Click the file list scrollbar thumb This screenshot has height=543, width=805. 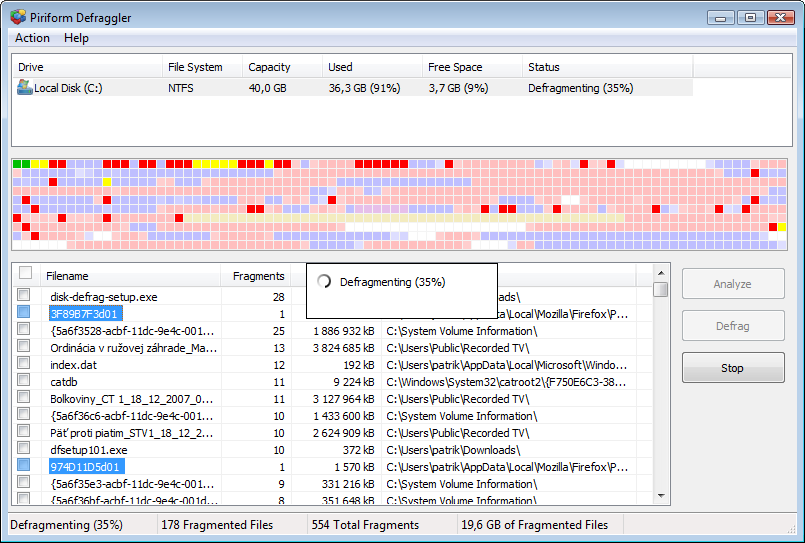[x=661, y=289]
